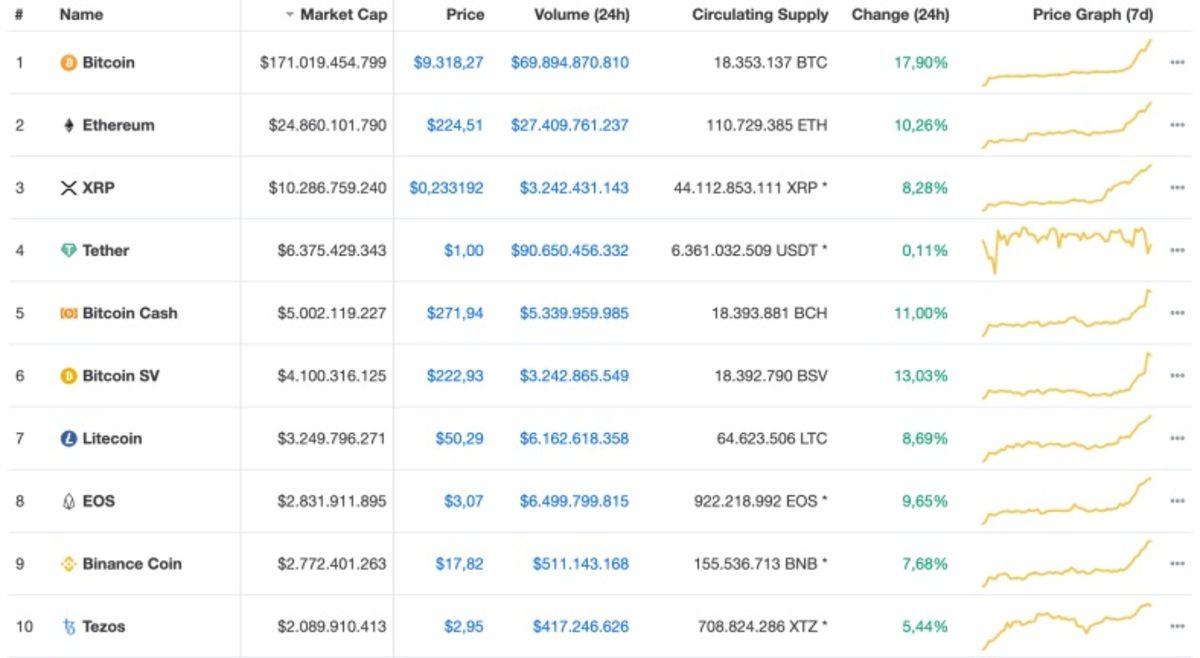Click the Bitcoin logo icon
1200x658 pixels.
click(x=67, y=62)
